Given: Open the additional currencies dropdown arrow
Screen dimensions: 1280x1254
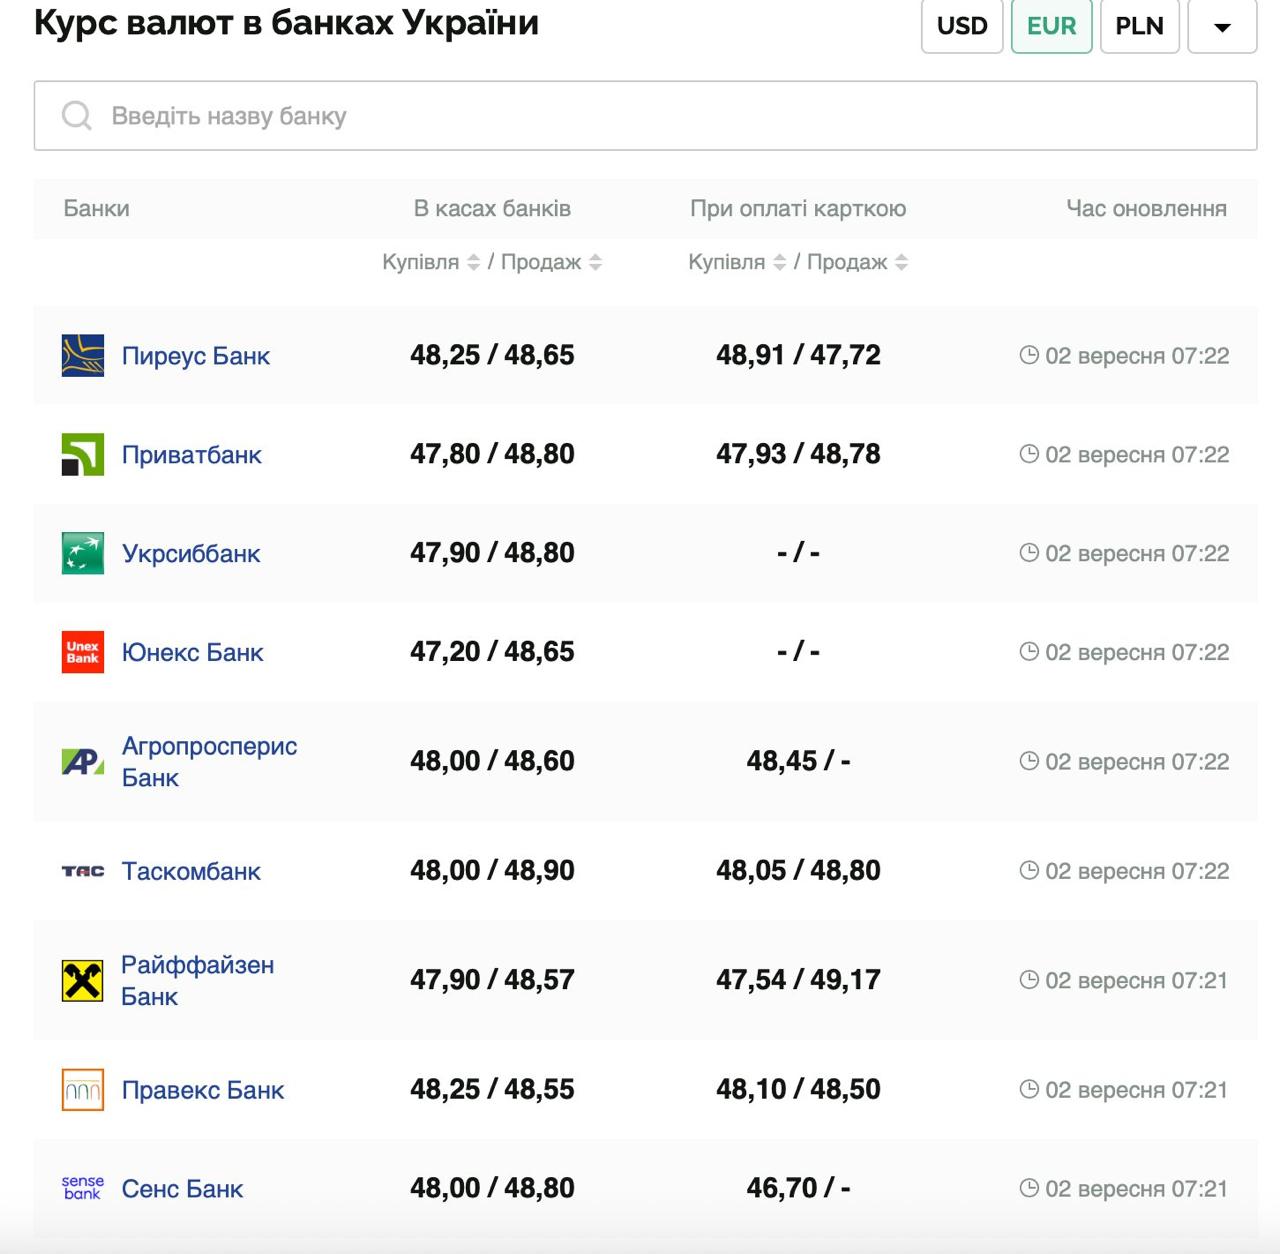Looking at the screenshot, I should tap(1222, 27).
